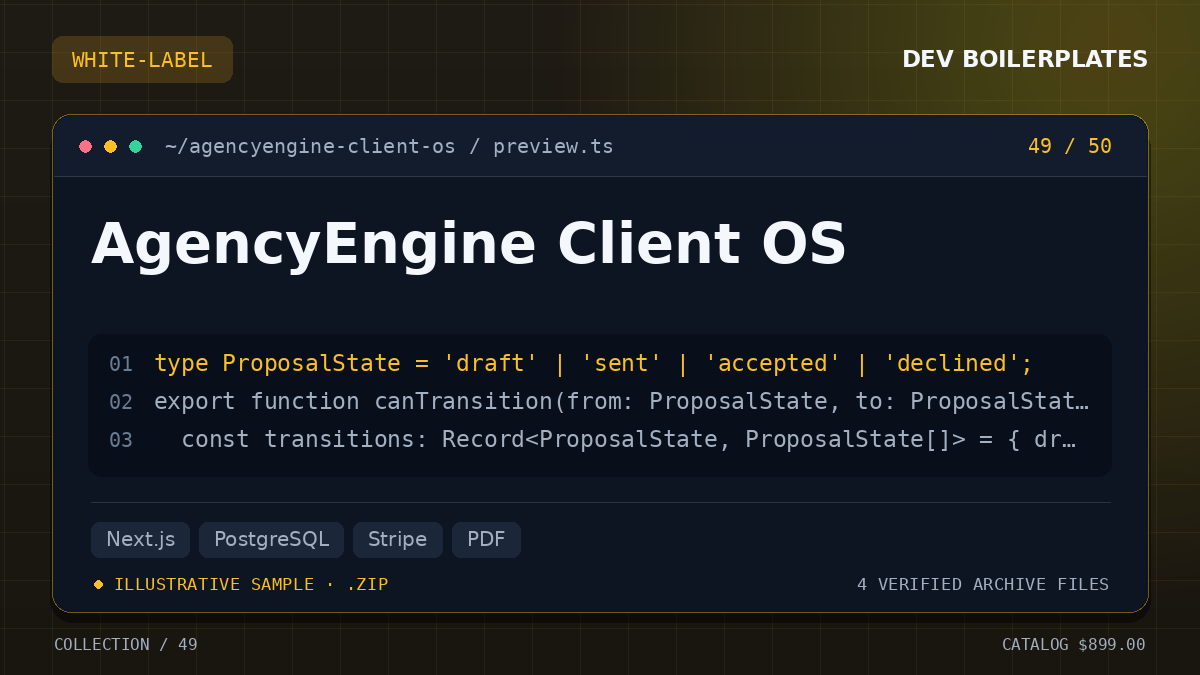This screenshot has width=1200, height=675.
Task: Select the PDF tag
Action: click(486, 540)
